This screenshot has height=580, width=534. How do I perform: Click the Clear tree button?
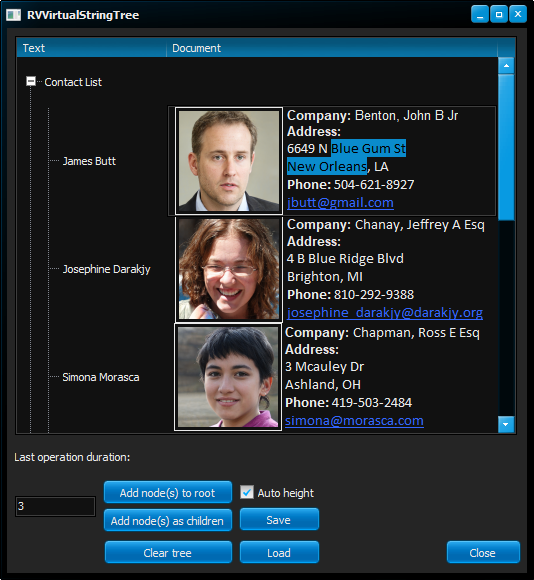point(168,552)
